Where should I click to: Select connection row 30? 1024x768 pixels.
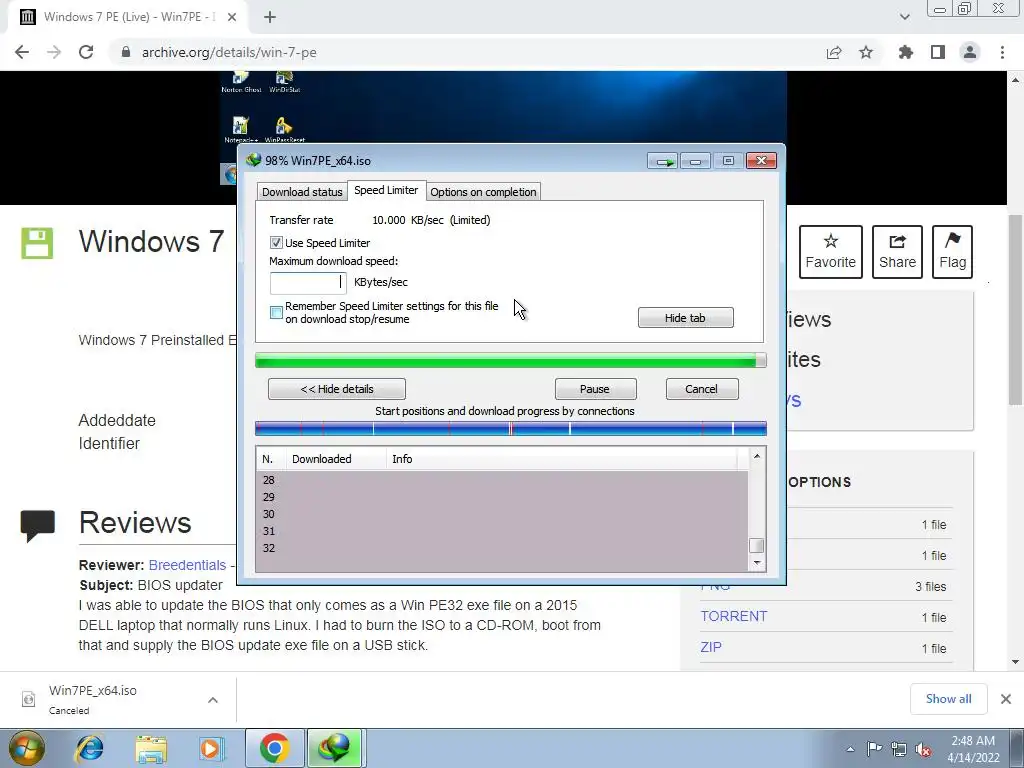[x=502, y=514]
